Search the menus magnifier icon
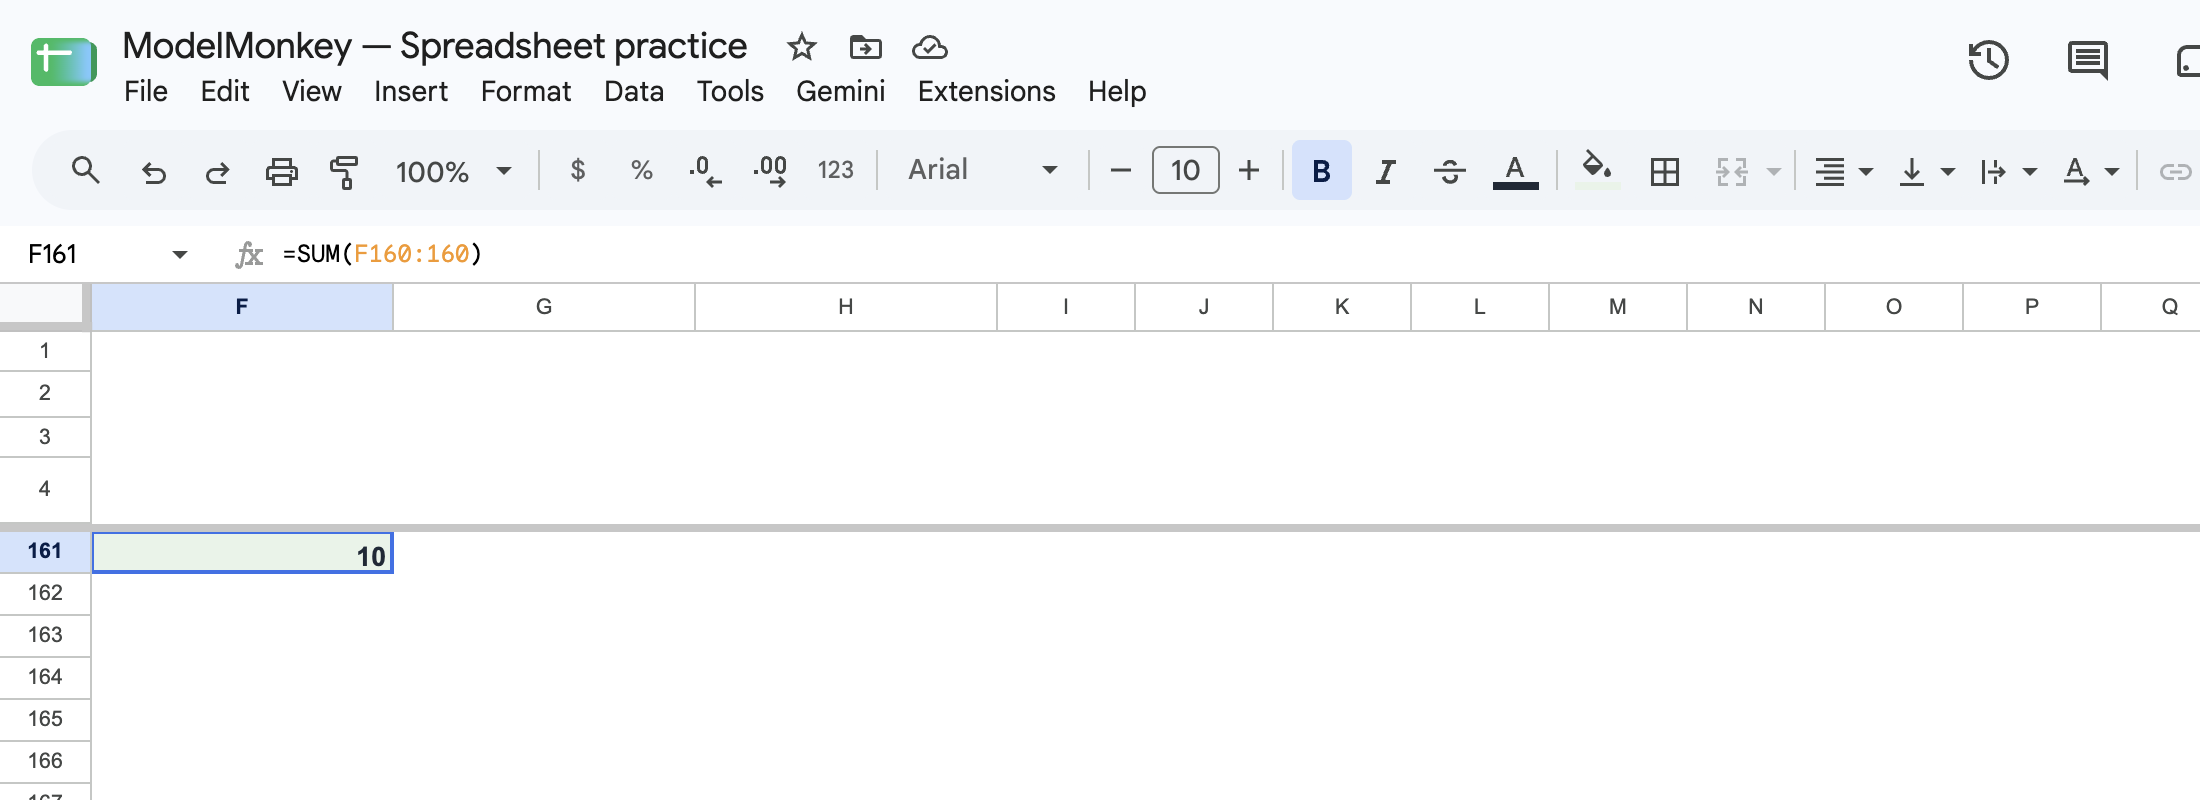 coord(86,171)
